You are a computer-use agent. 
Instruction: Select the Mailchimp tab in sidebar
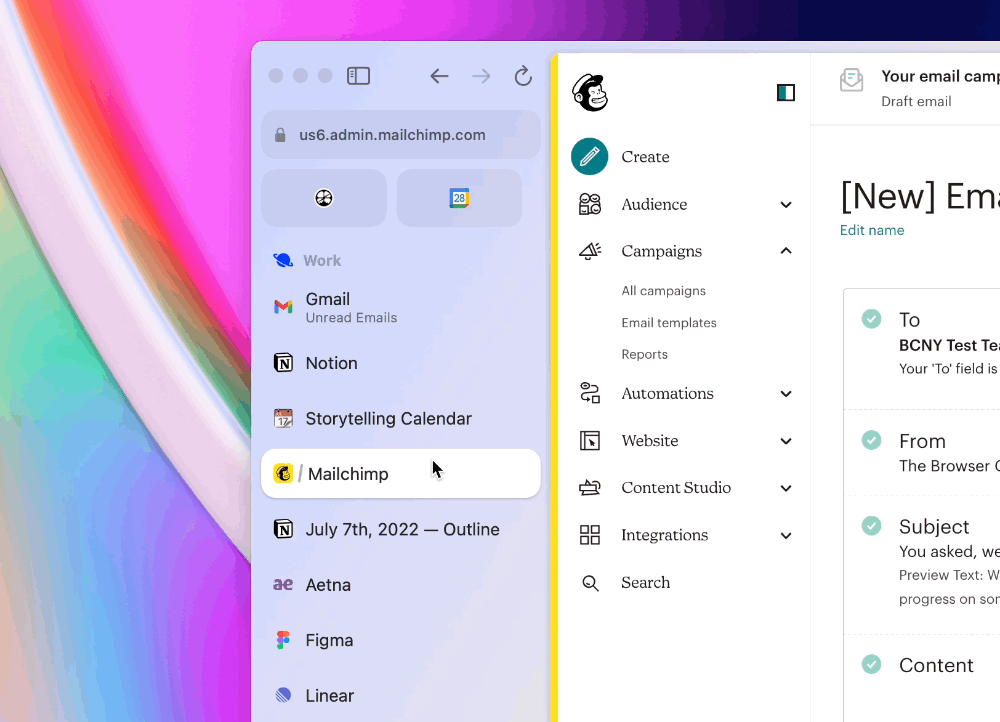pyautogui.click(x=401, y=474)
